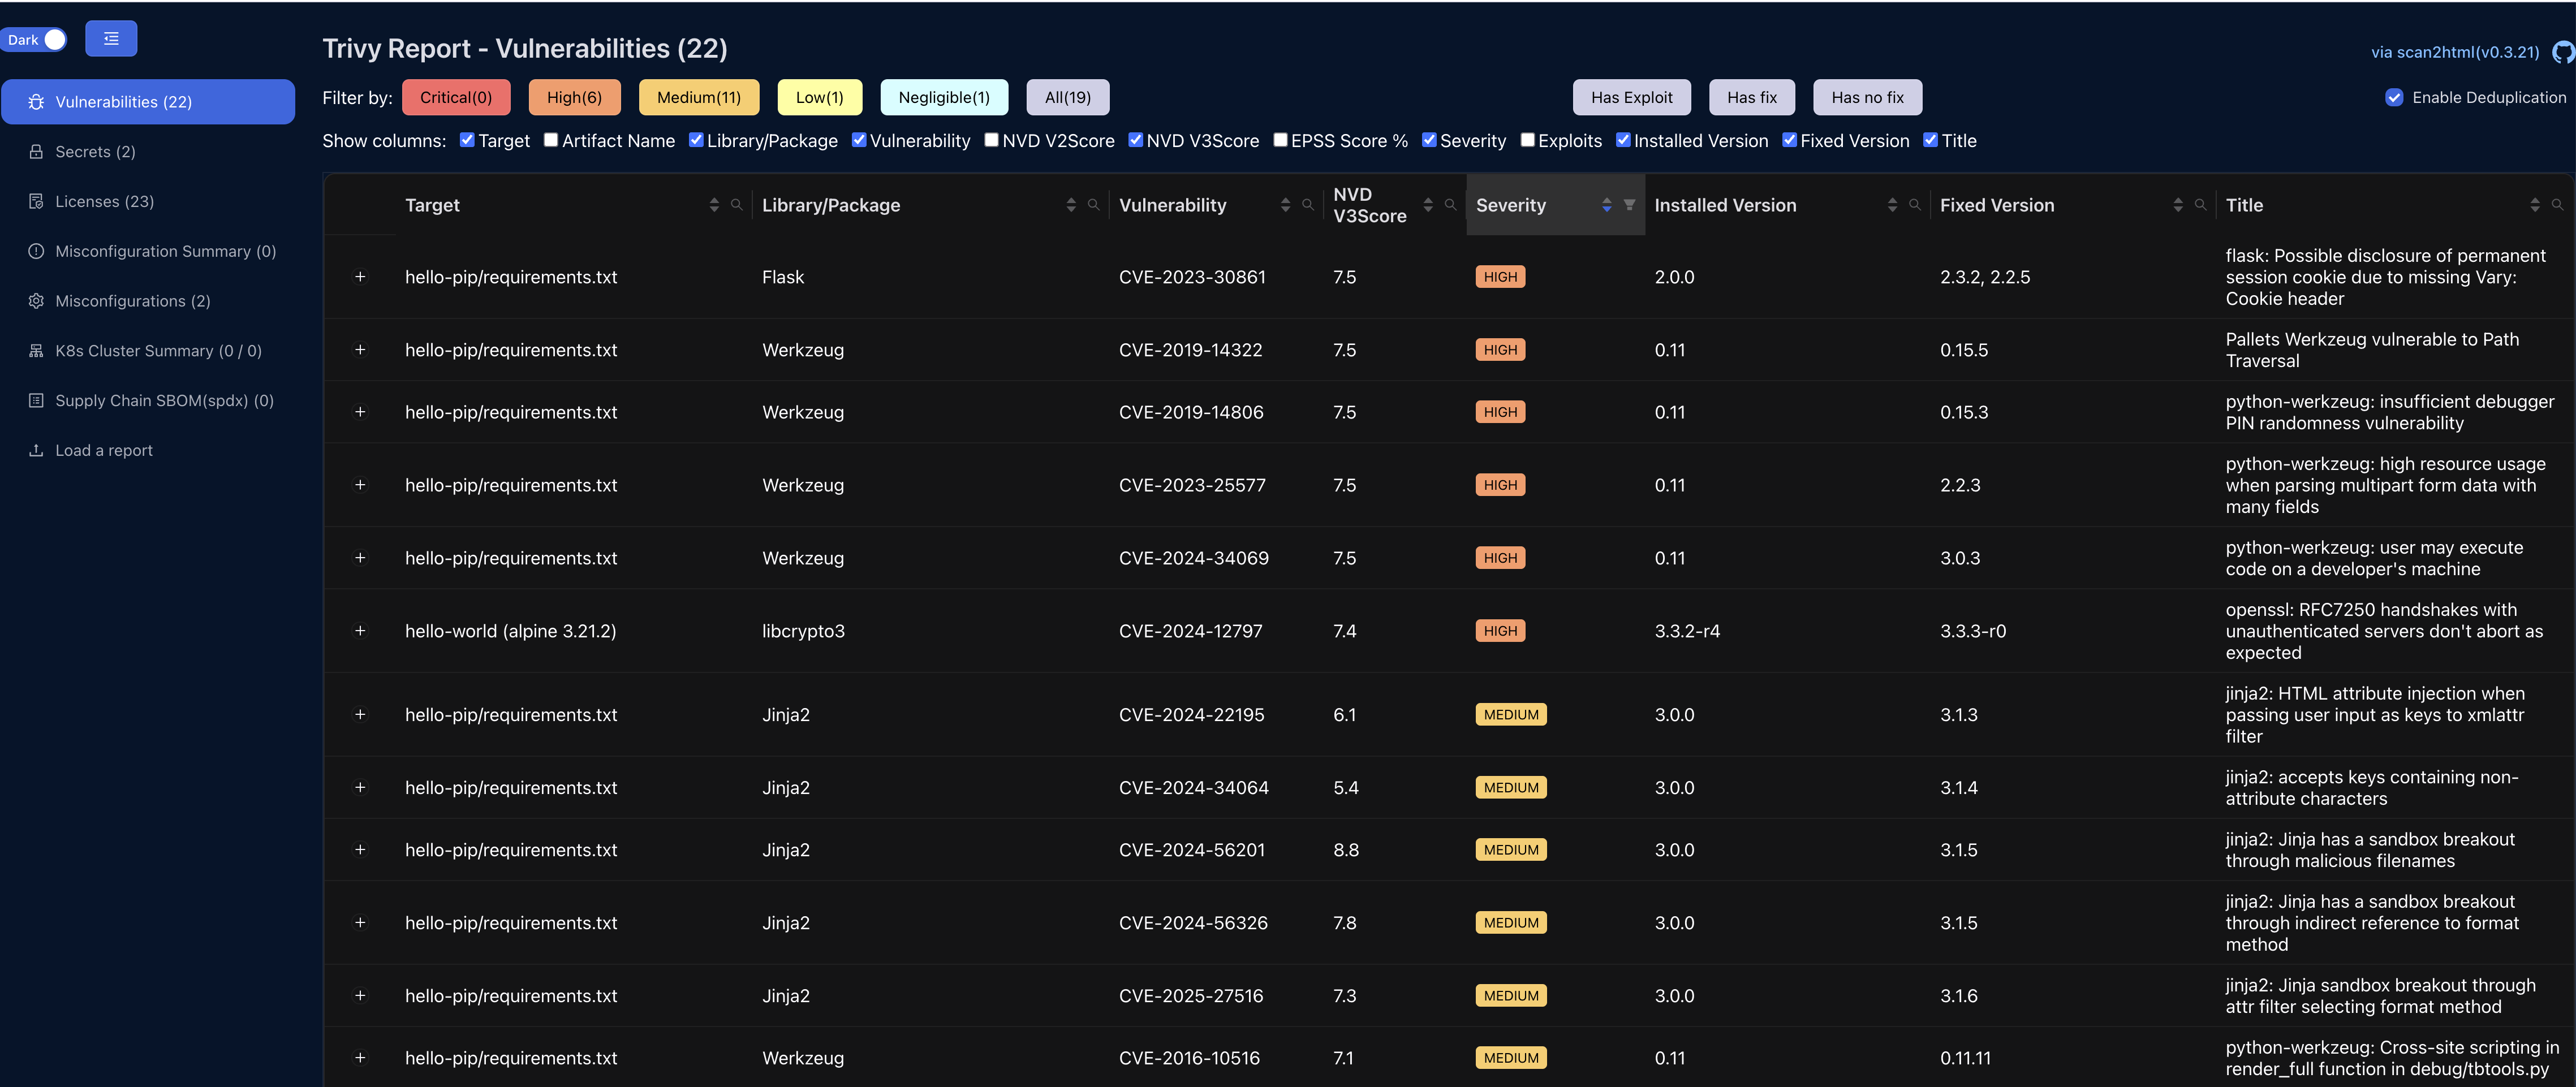
Task: Uncheck the Target column checkbox
Action: point(467,140)
